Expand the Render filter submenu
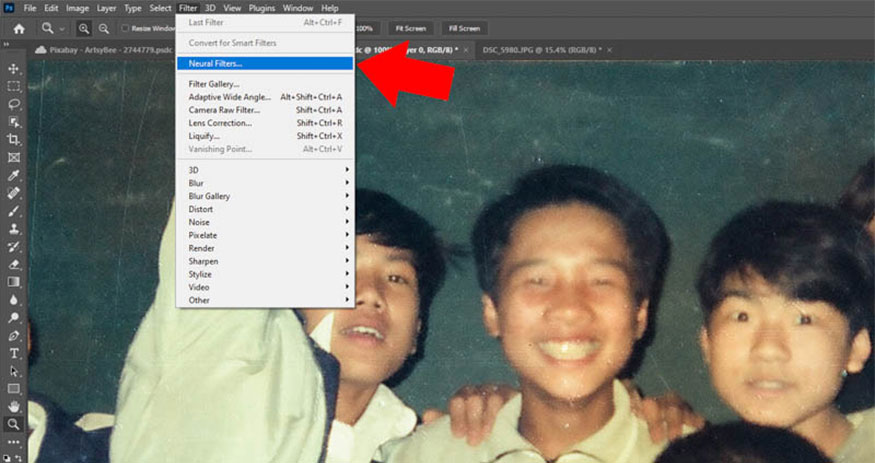The image size is (875, 463). 265,248
